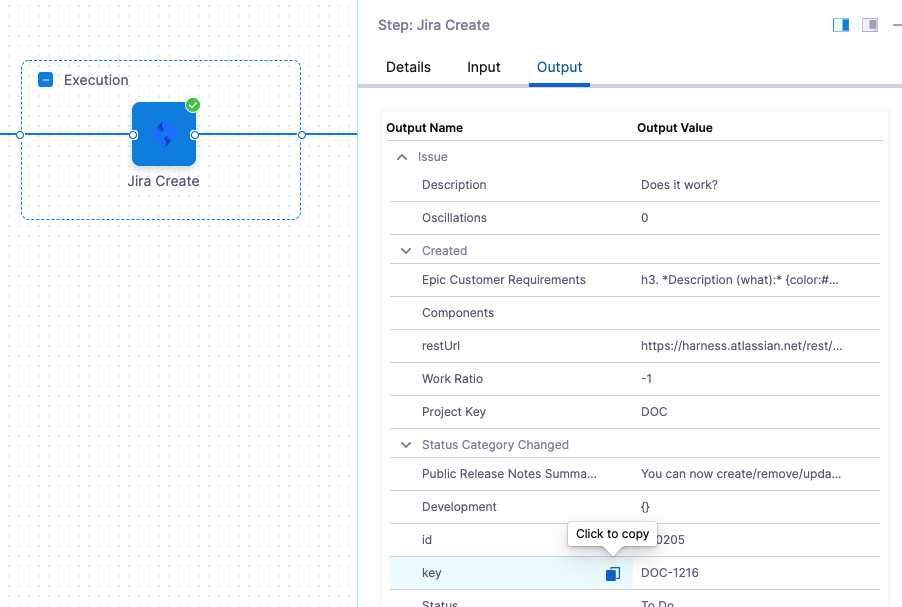Open the Details tab
This screenshot has width=902, height=607.
[x=408, y=67]
